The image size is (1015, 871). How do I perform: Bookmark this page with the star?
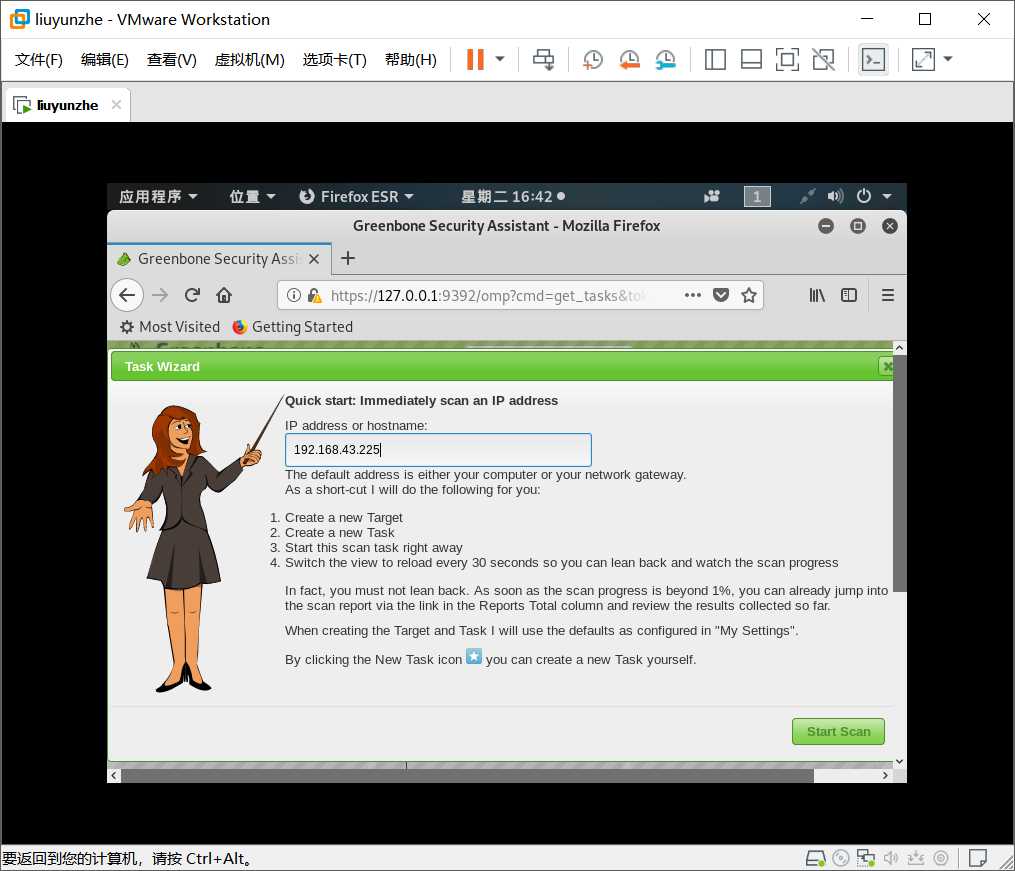[x=749, y=296]
